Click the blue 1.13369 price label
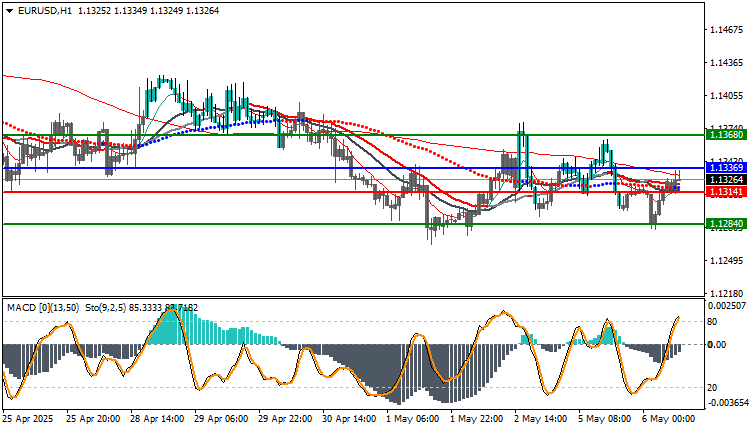This screenshot has height=430, width=750. [726, 168]
